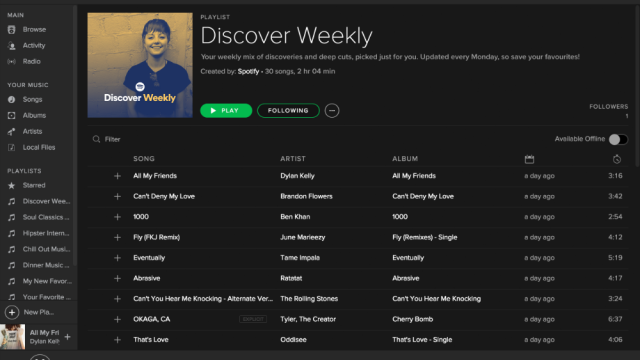Viewport: 640px width, 360px height.
Task: Open the Spotify creator link
Action: click(x=248, y=71)
